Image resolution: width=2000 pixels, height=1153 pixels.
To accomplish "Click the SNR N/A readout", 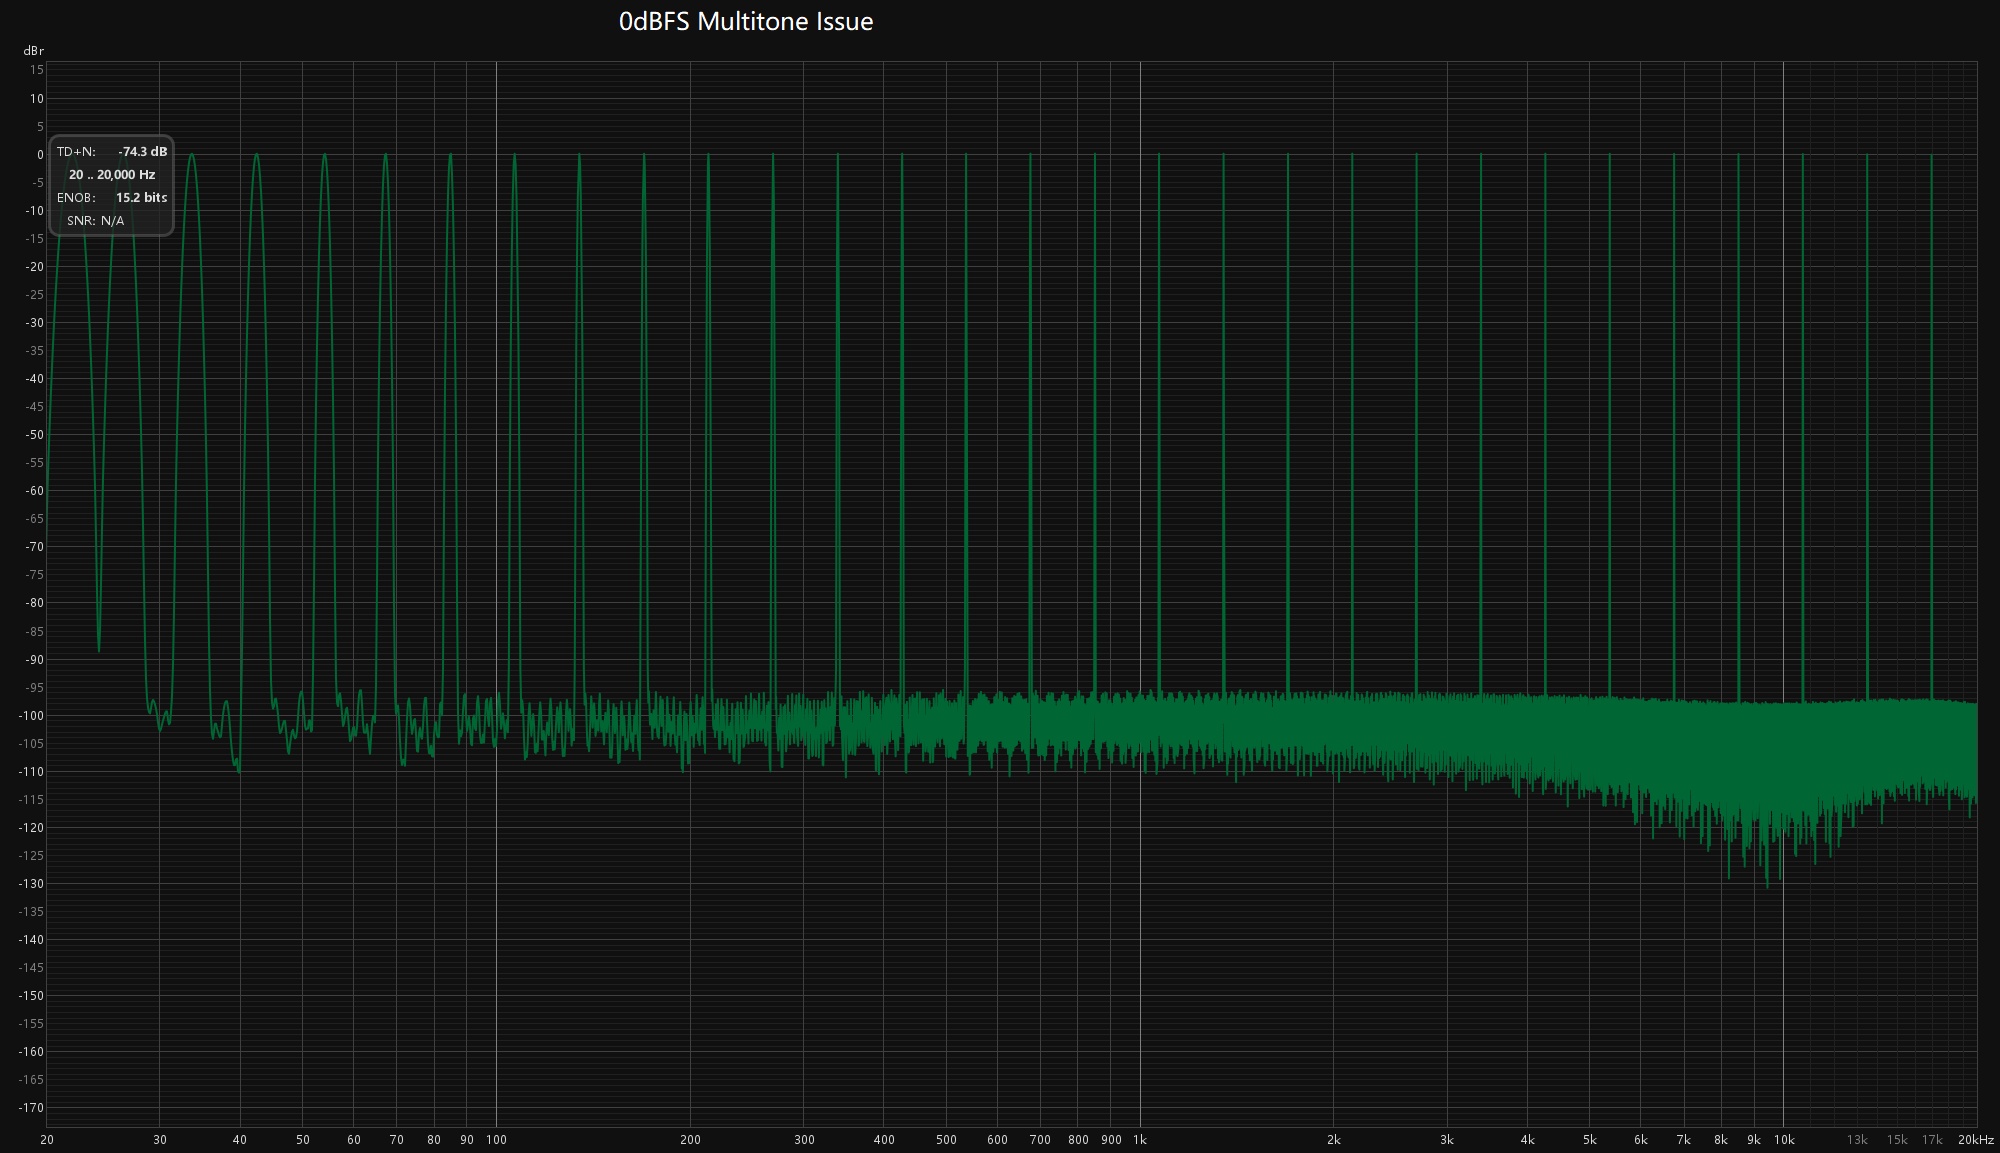I will tap(96, 221).
